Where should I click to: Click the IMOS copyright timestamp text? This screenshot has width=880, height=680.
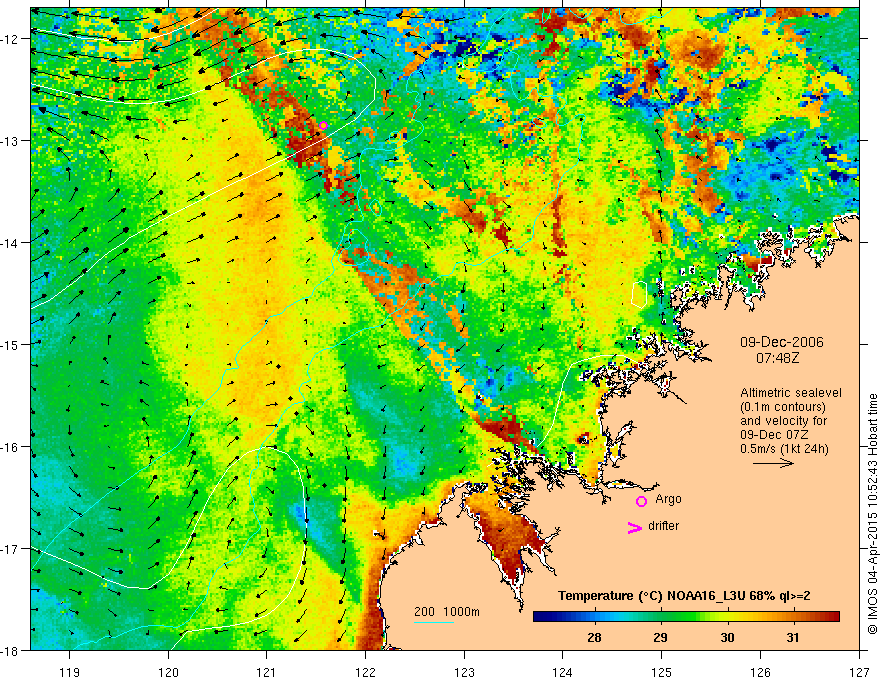click(x=873, y=514)
